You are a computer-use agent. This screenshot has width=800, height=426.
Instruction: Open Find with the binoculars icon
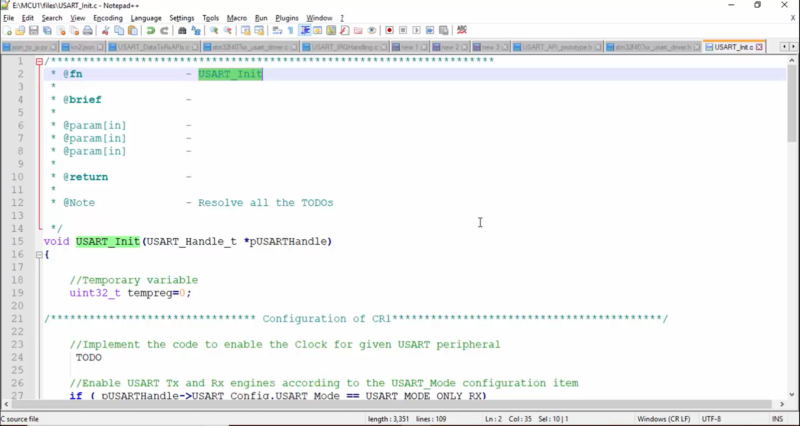coord(182,31)
